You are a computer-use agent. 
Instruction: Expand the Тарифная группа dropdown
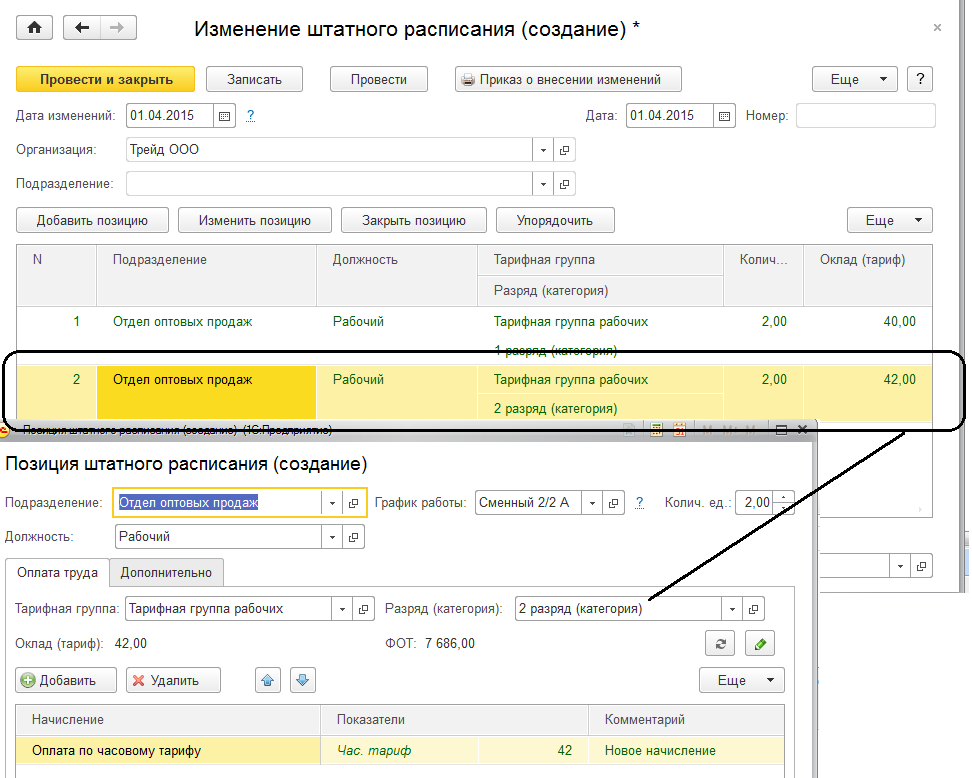(x=343, y=609)
